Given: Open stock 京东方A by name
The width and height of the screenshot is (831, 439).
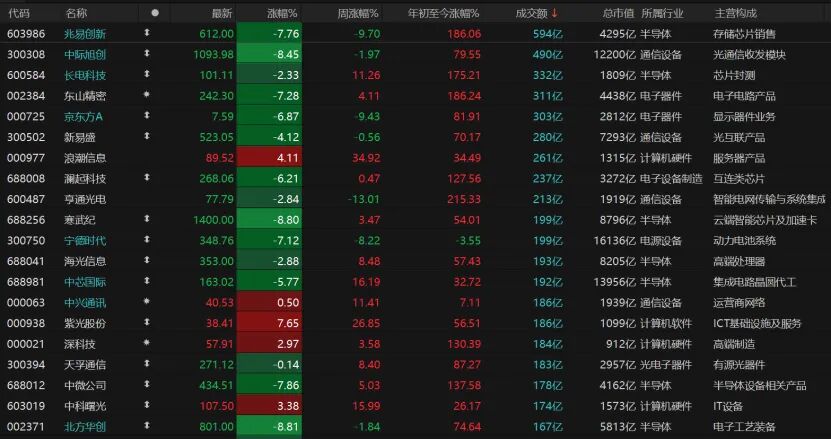Looking at the screenshot, I should click(x=84, y=117).
